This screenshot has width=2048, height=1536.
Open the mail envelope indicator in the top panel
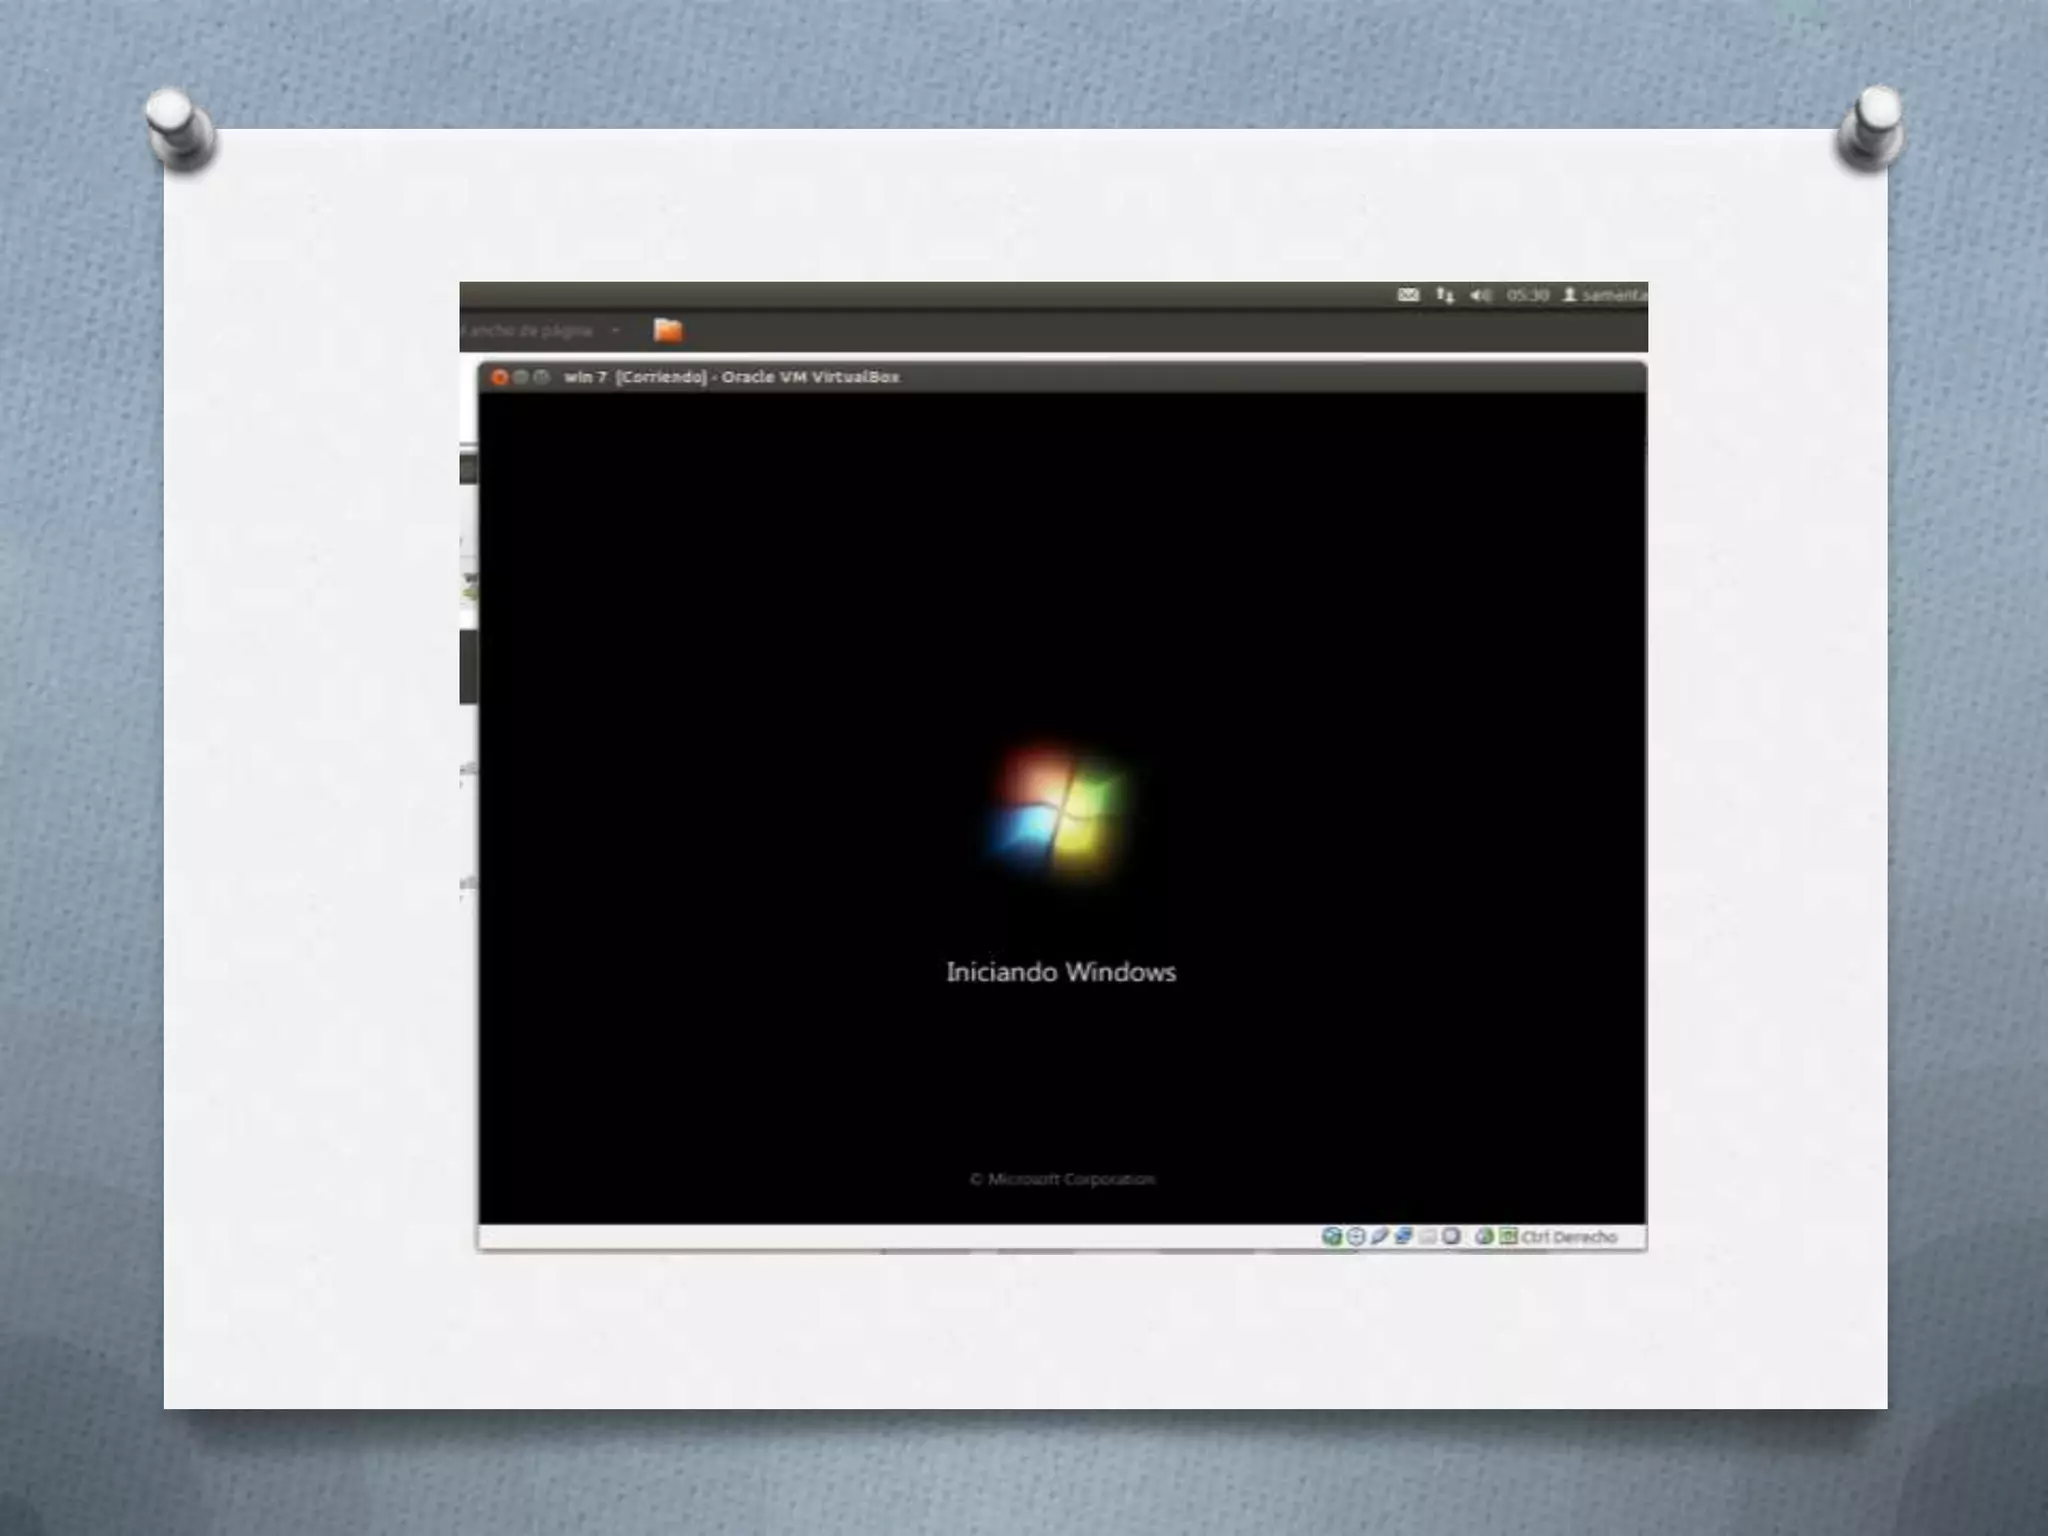pyautogui.click(x=1408, y=295)
